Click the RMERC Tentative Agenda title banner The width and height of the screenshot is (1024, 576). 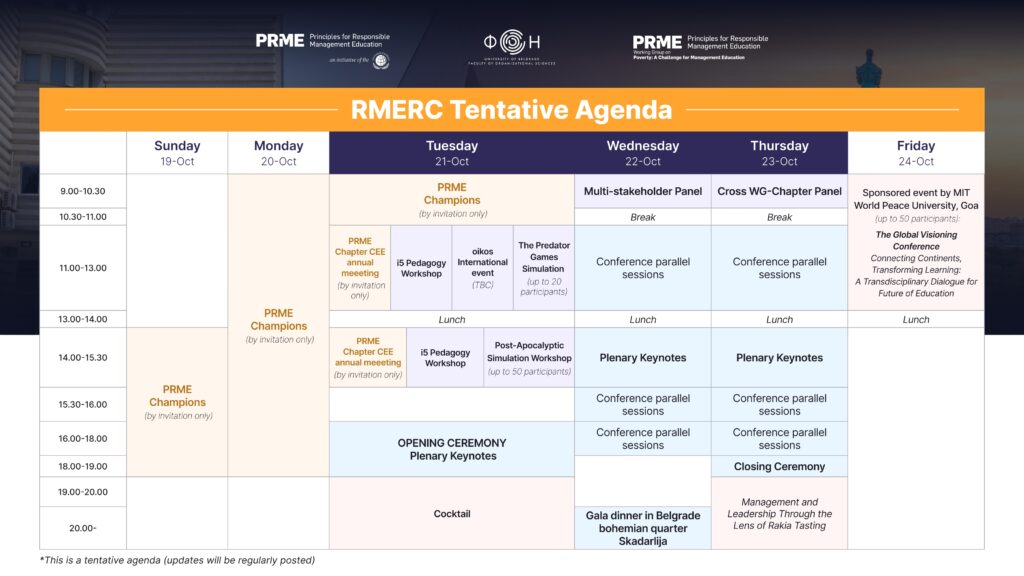(x=511, y=109)
